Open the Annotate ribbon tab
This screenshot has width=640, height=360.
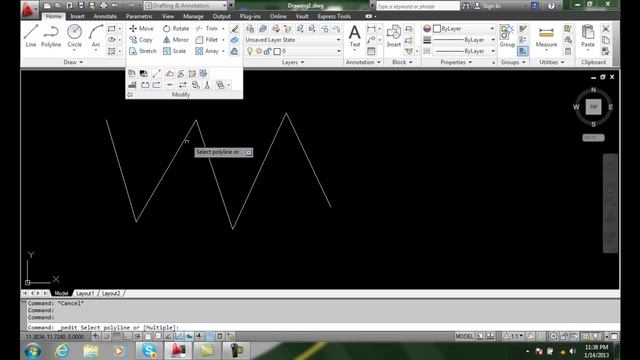point(105,16)
